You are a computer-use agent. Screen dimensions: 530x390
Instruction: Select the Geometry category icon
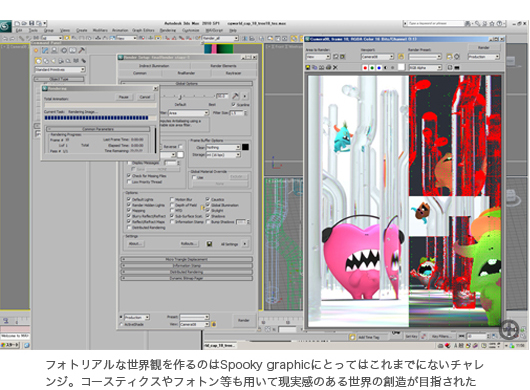coord(38,61)
